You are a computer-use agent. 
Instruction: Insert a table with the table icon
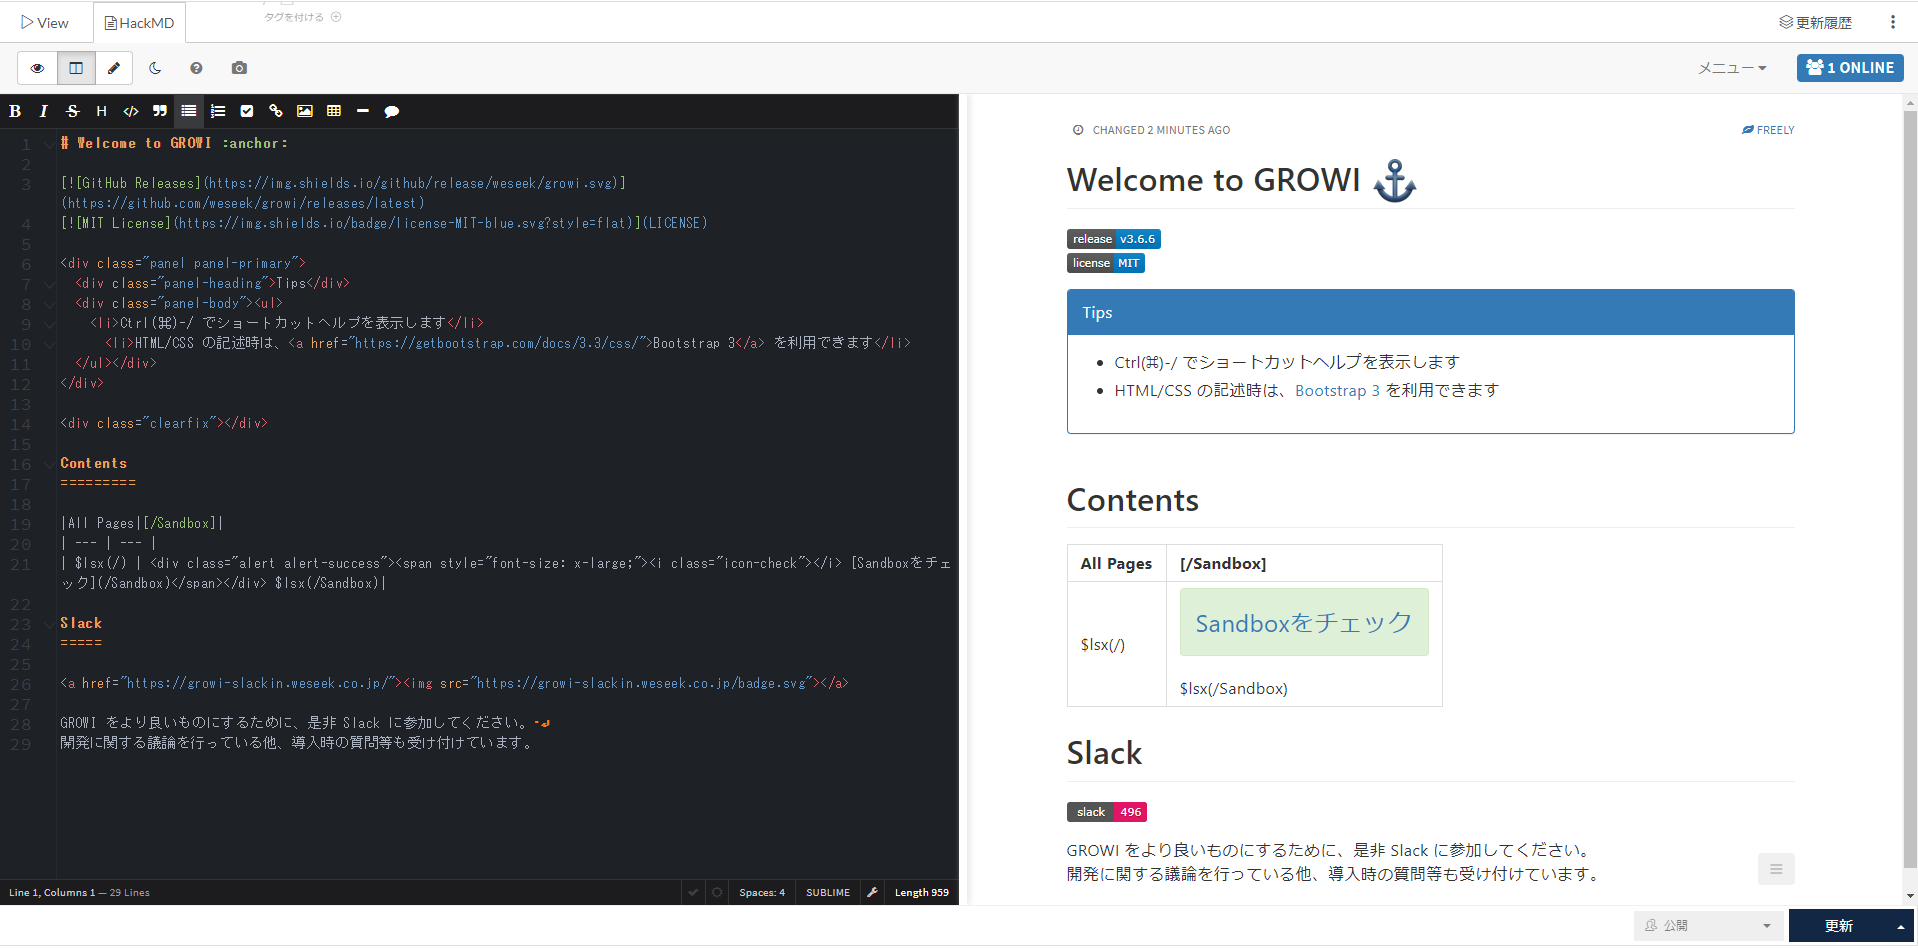tap(334, 111)
